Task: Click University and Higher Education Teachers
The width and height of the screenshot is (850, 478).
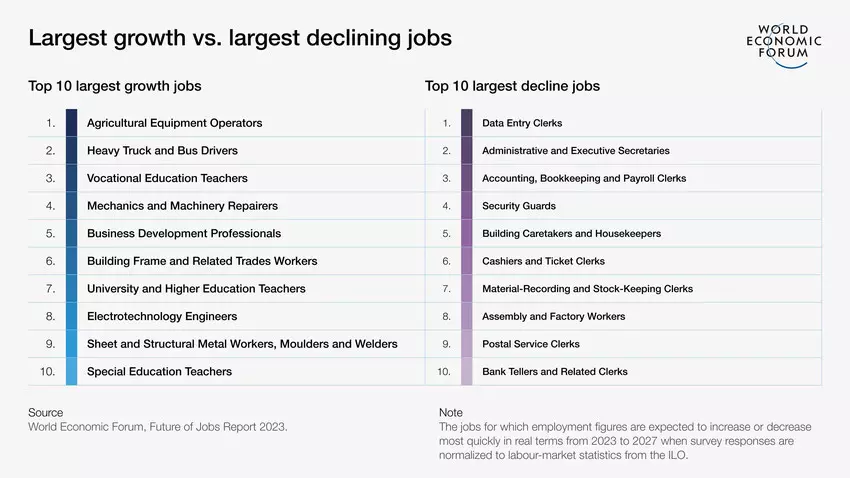Action: 196,289
